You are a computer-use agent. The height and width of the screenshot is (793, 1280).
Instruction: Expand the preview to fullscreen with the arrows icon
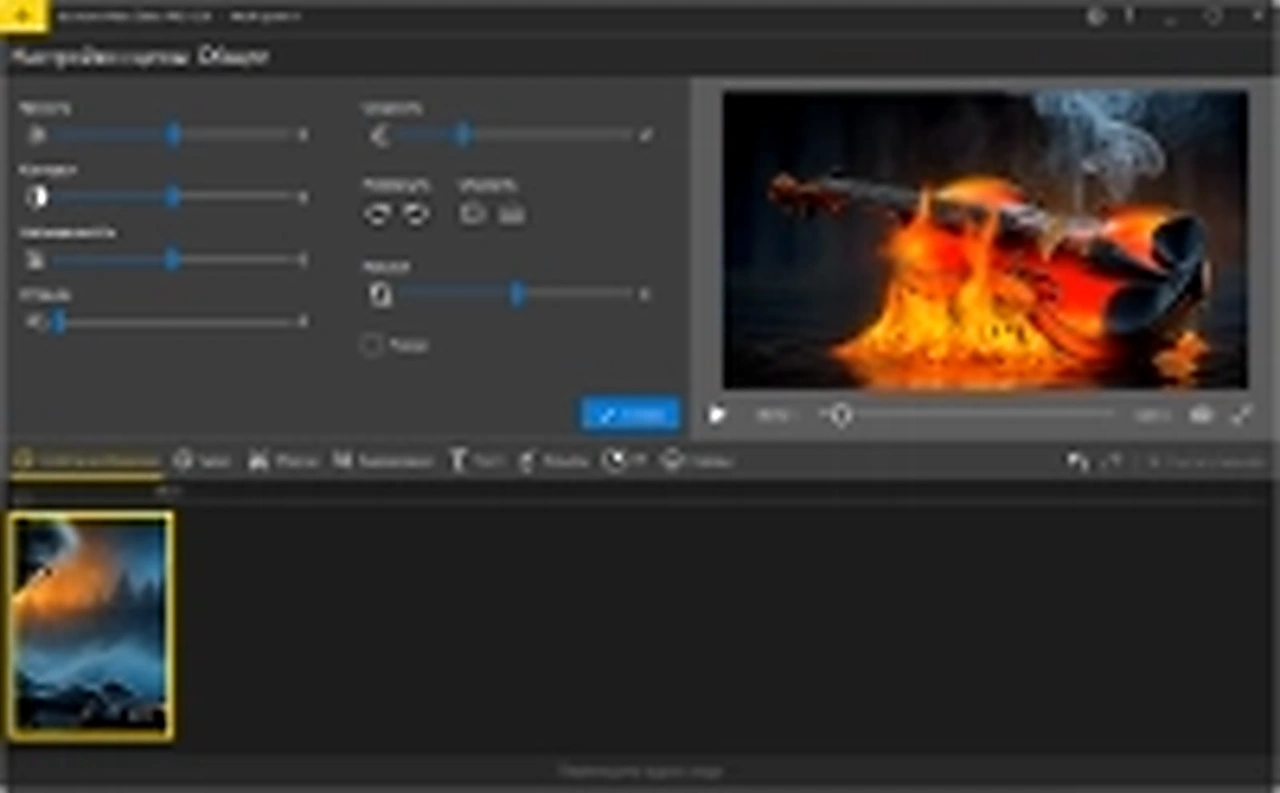[1241, 415]
